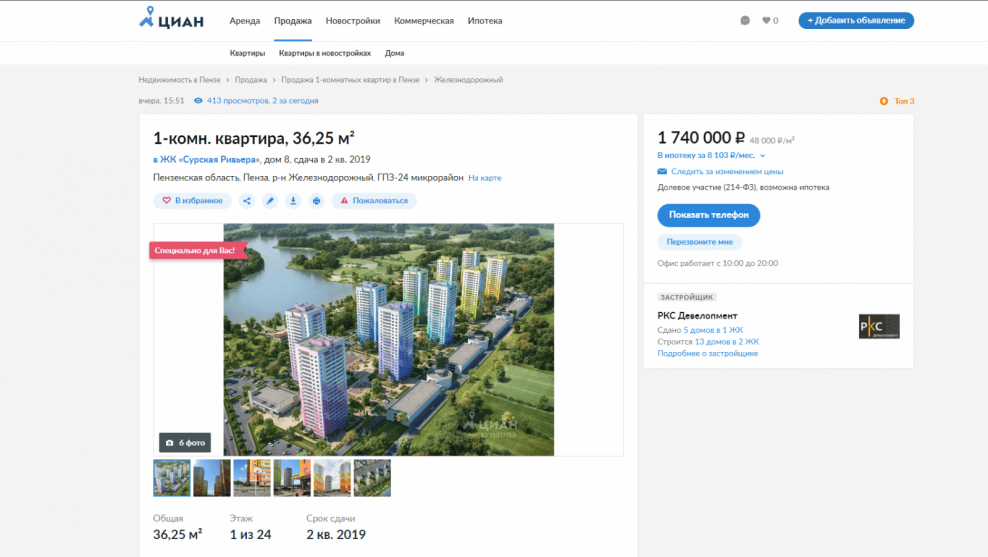This screenshot has height=557, width=988.
Task: Click the listing title 1-комн. квартира
Action: pyautogui.click(x=254, y=138)
